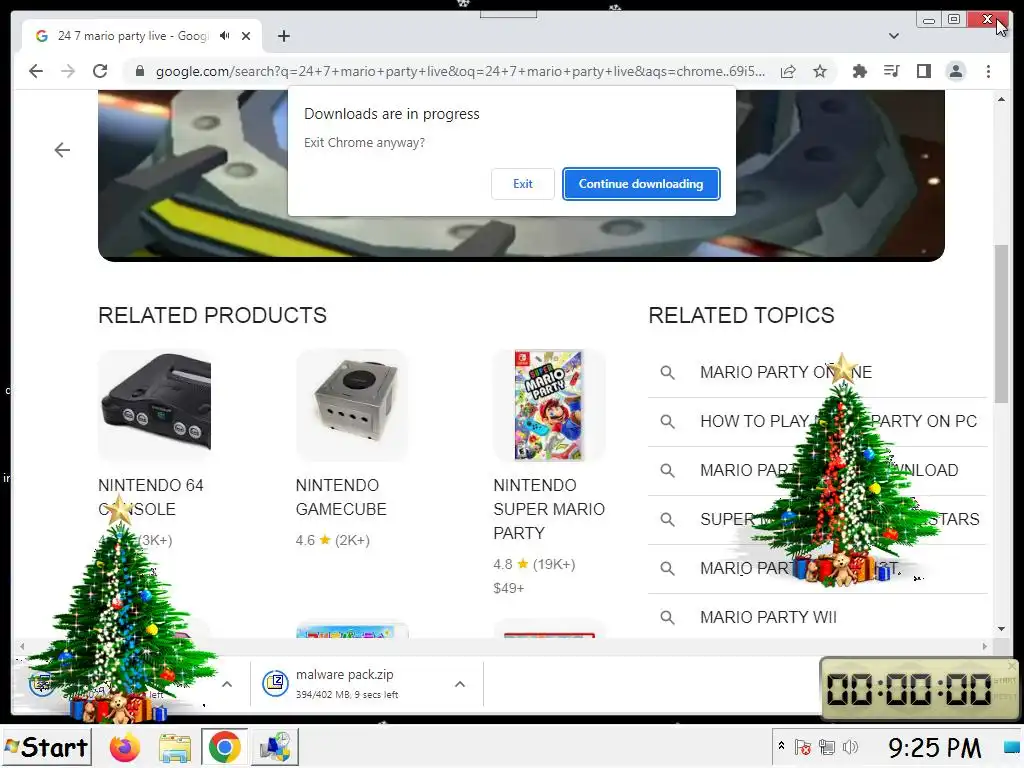Search related topic HOW TO PLAY PARTY ON PC
The width and height of the screenshot is (1024, 768).
(839, 421)
